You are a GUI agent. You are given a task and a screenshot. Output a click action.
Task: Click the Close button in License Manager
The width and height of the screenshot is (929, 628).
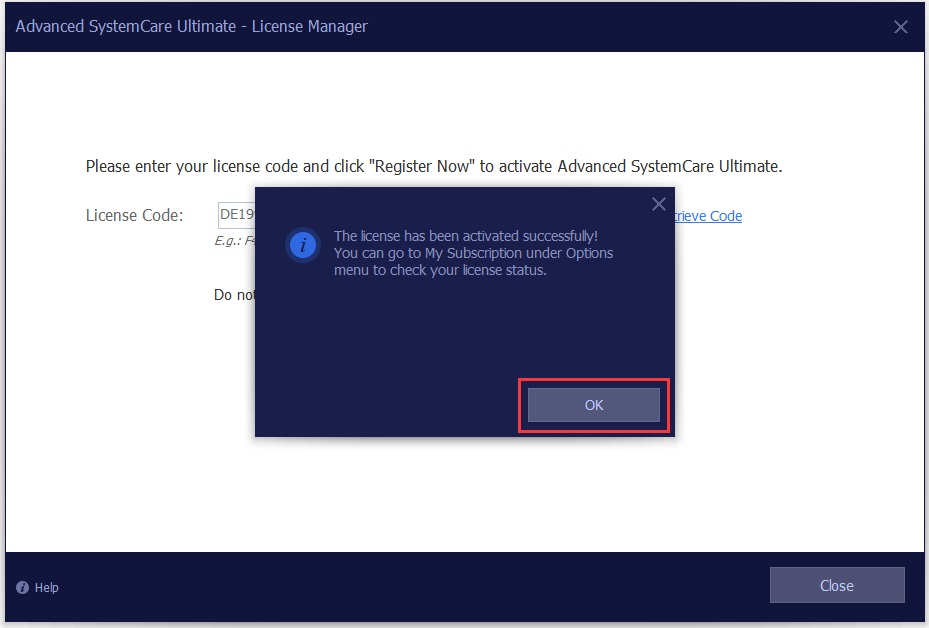point(837,585)
